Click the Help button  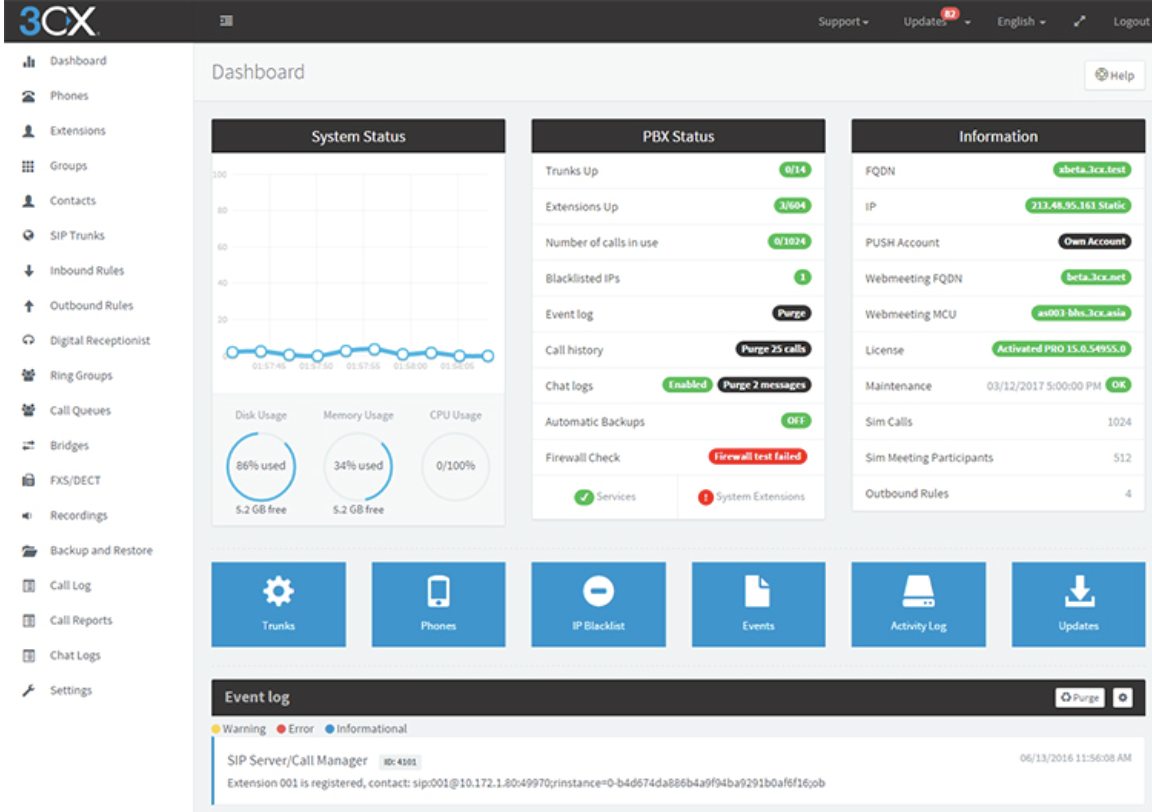pyautogui.click(x=1115, y=75)
